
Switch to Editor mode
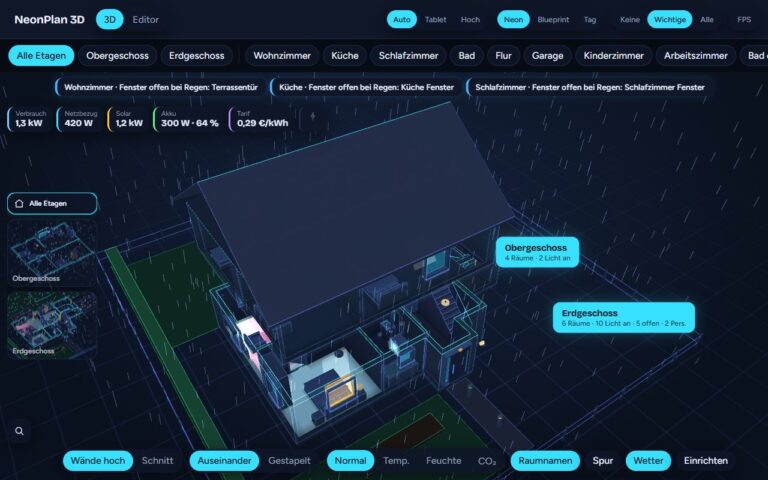point(145,20)
